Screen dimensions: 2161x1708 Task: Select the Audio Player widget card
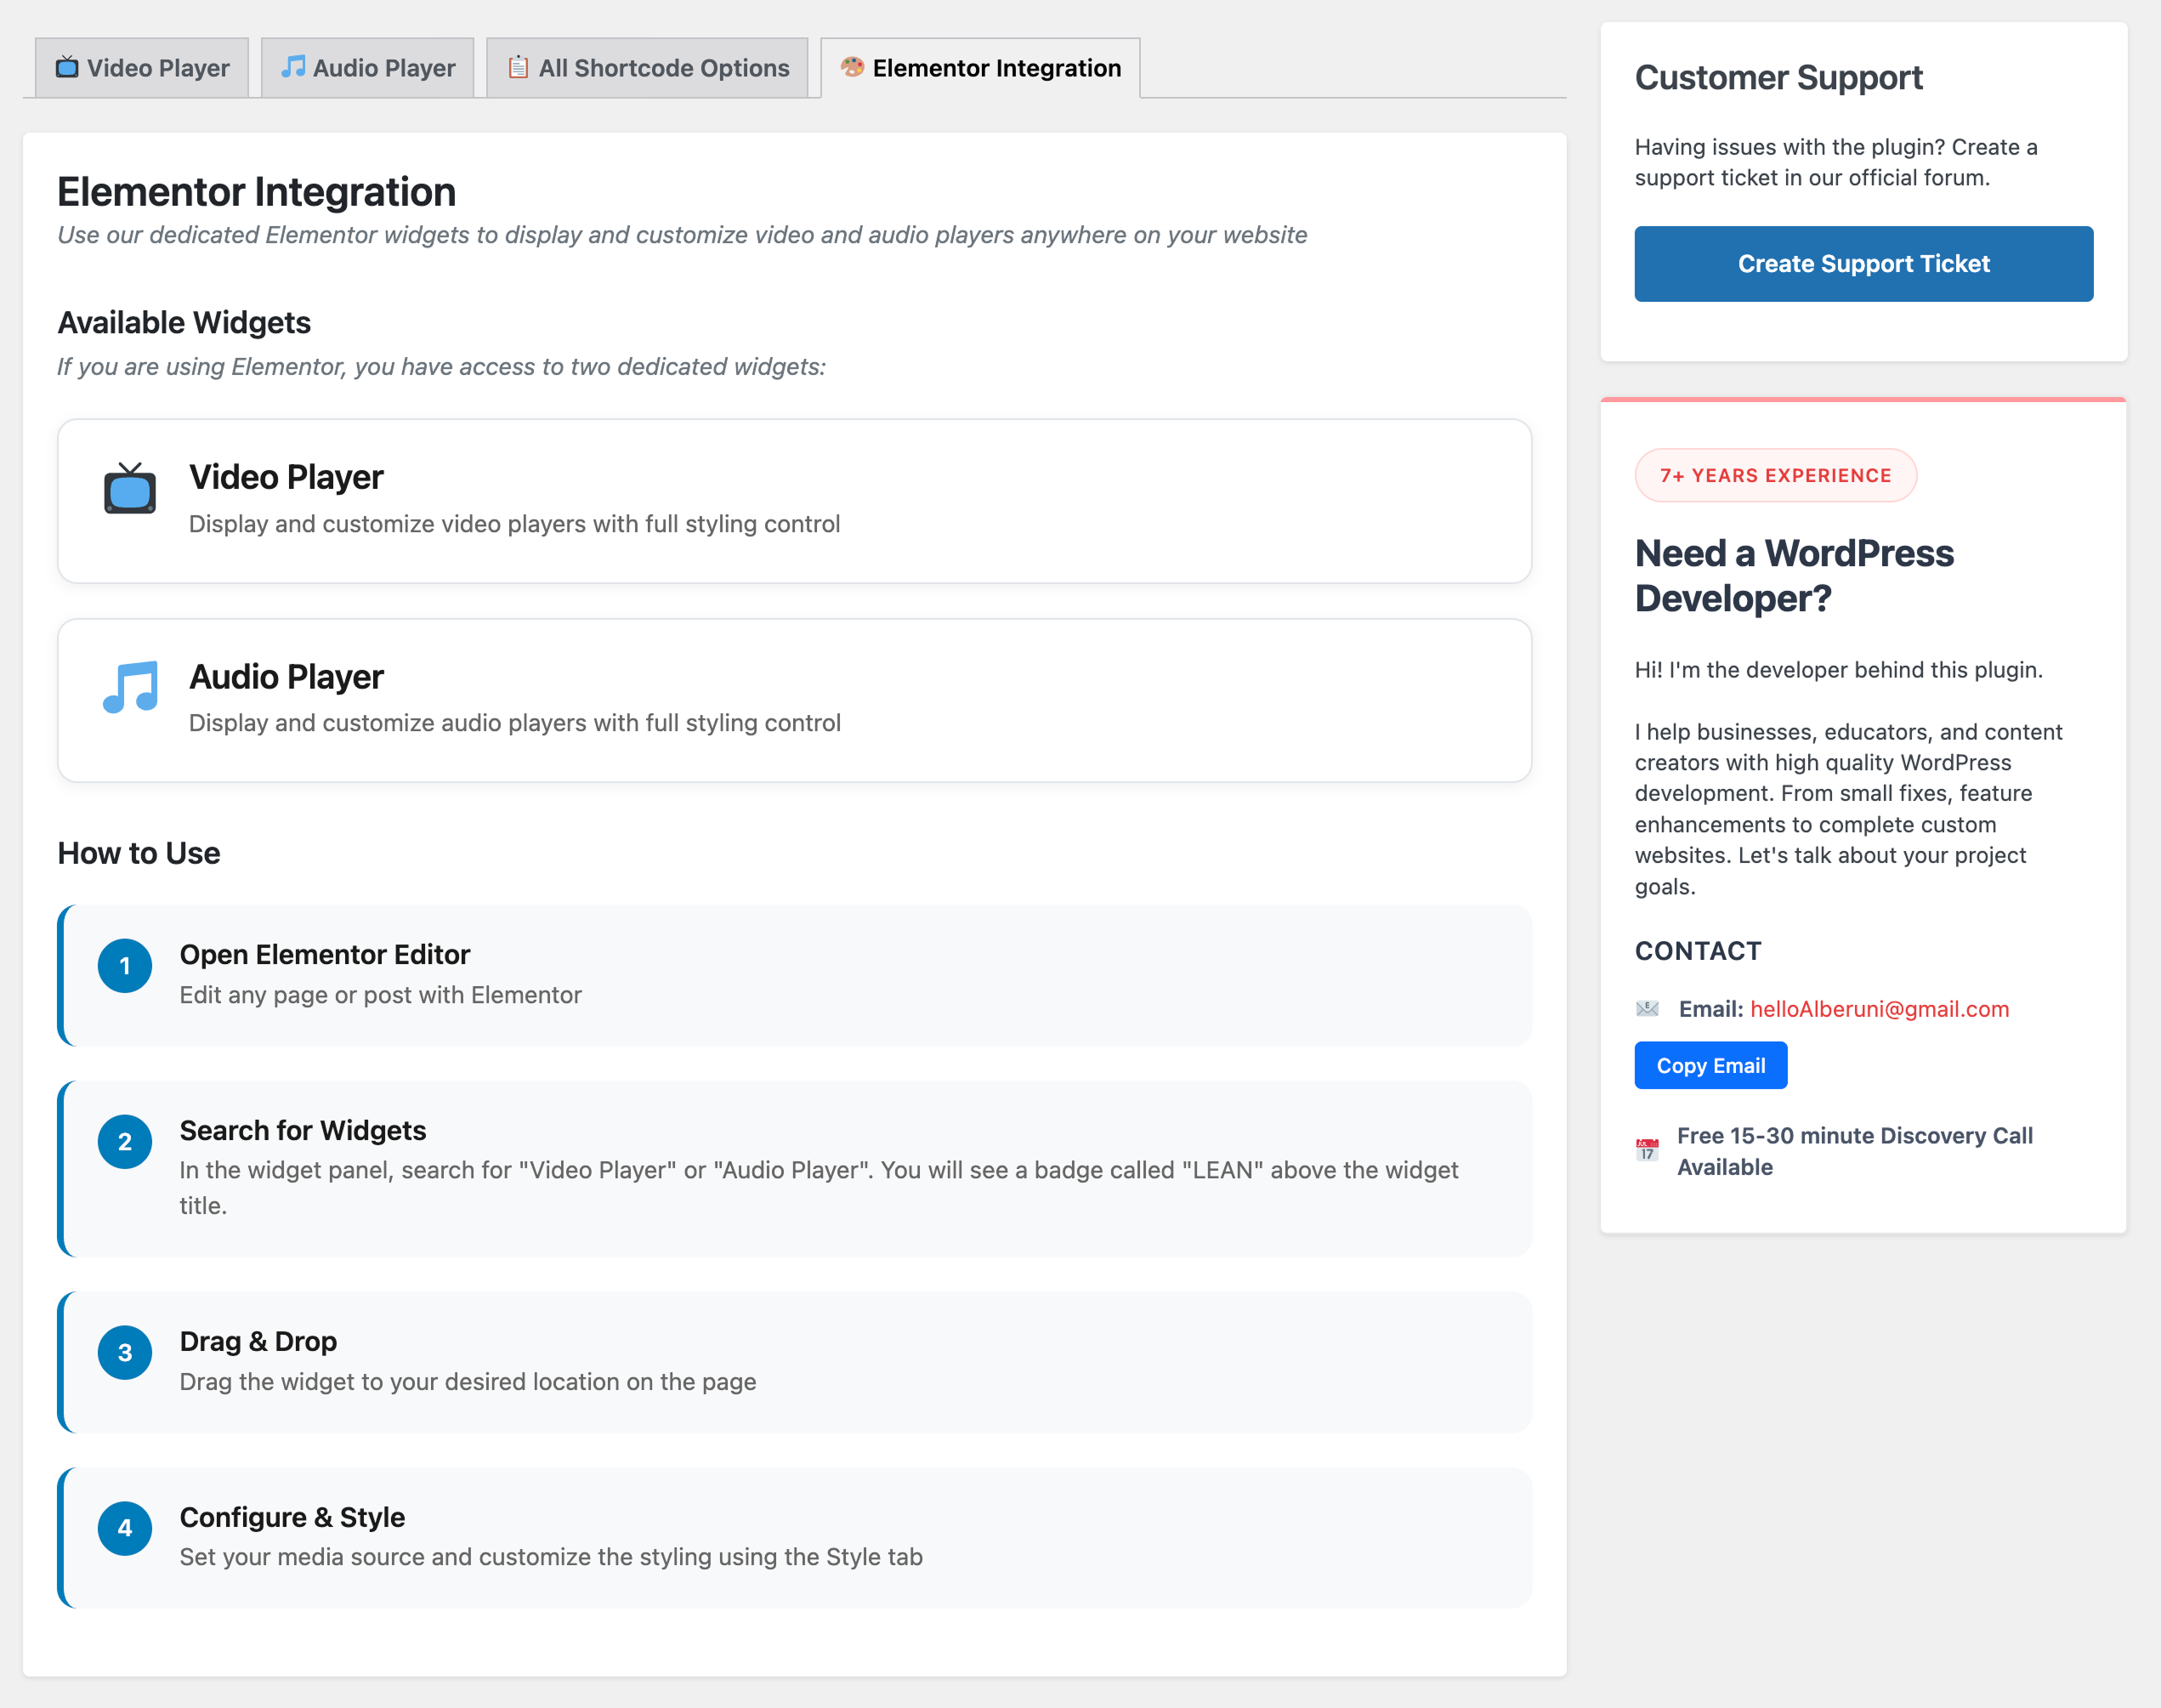[x=794, y=700]
